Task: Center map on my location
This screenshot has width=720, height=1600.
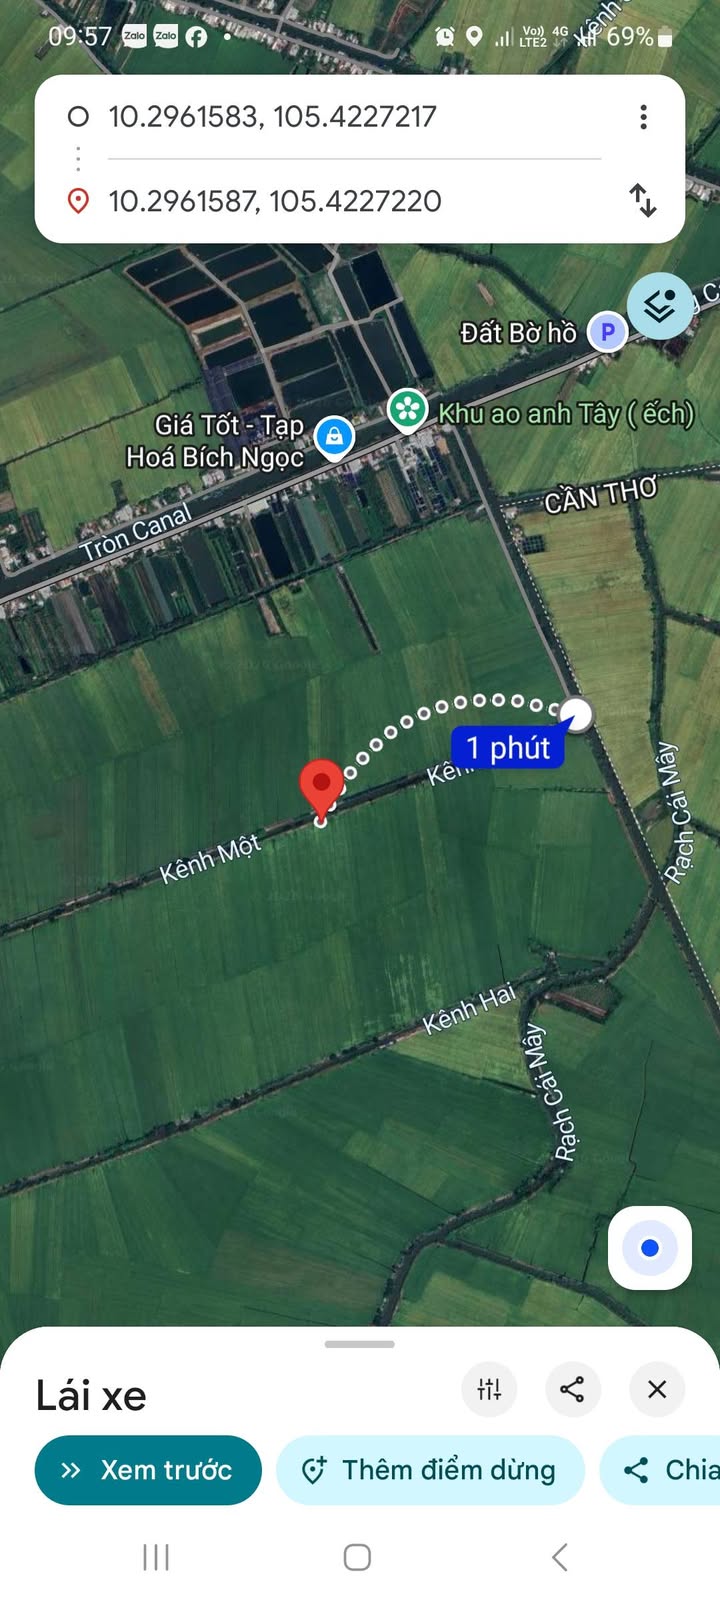Action: tap(650, 1248)
